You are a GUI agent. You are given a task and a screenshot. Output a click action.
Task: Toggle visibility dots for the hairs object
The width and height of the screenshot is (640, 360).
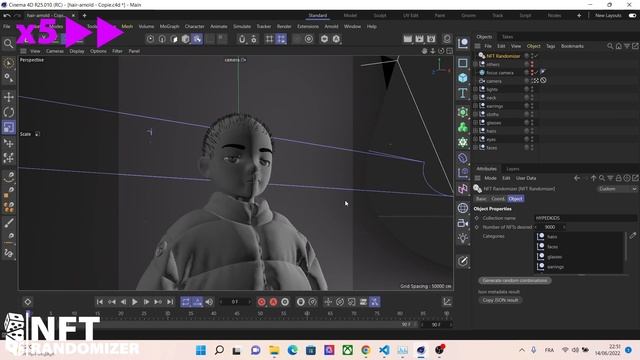click(x=532, y=131)
